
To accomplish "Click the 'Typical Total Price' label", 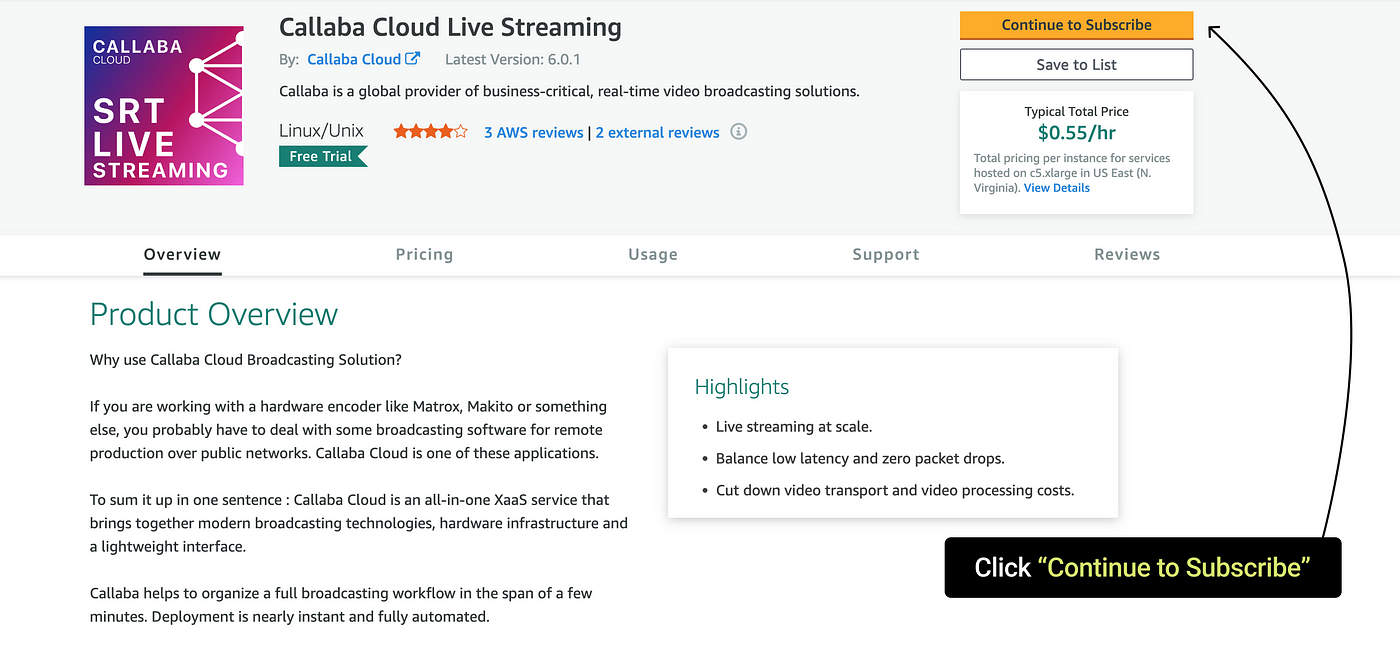I will [1076, 112].
